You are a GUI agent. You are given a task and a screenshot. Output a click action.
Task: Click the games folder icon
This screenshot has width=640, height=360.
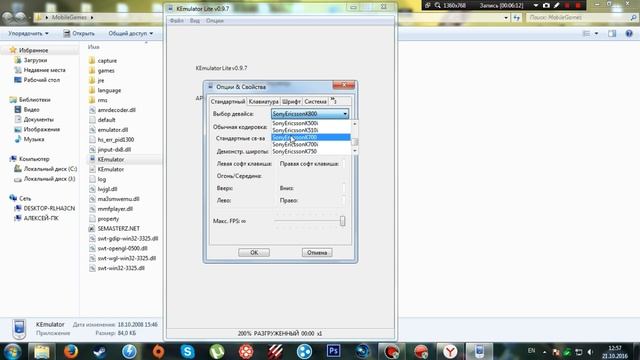click(x=92, y=70)
